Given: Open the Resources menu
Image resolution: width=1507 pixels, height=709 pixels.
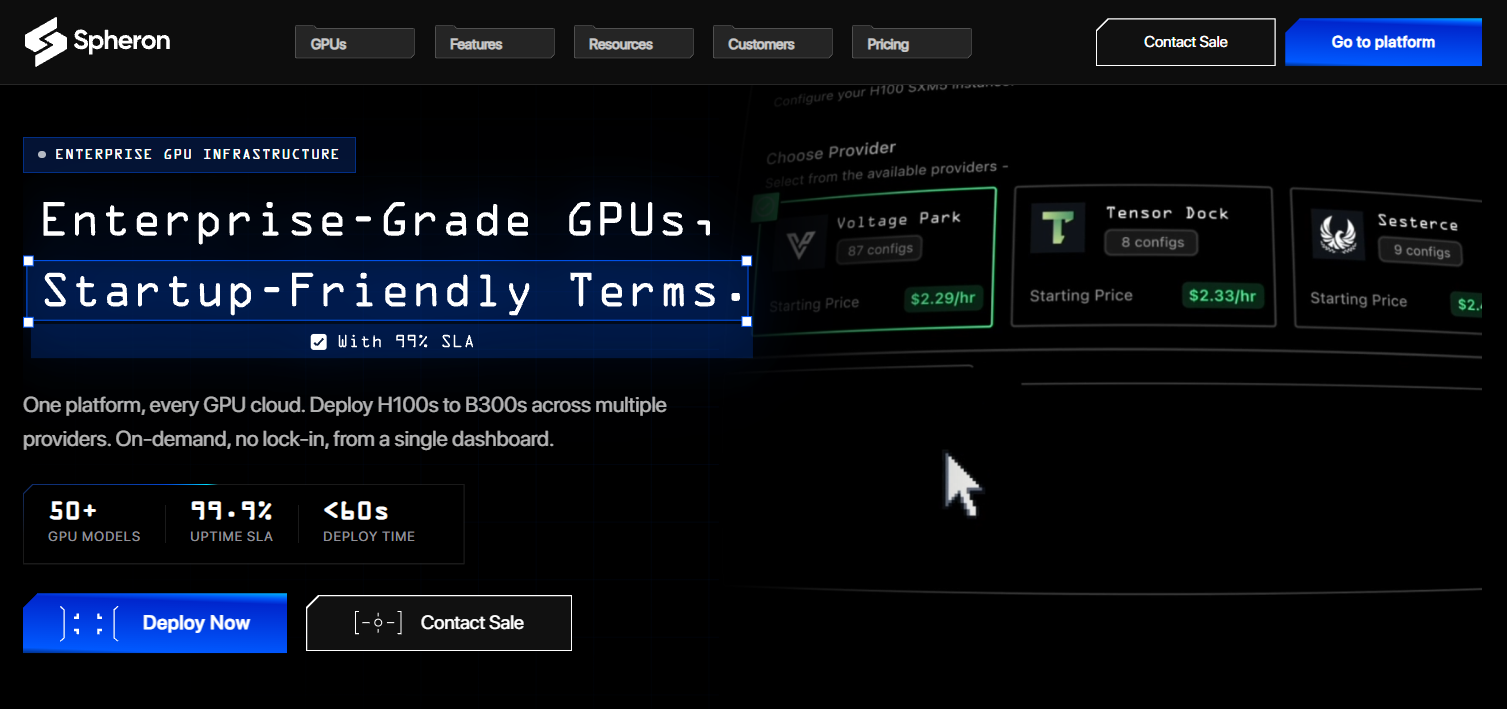Looking at the screenshot, I should pos(633,43).
